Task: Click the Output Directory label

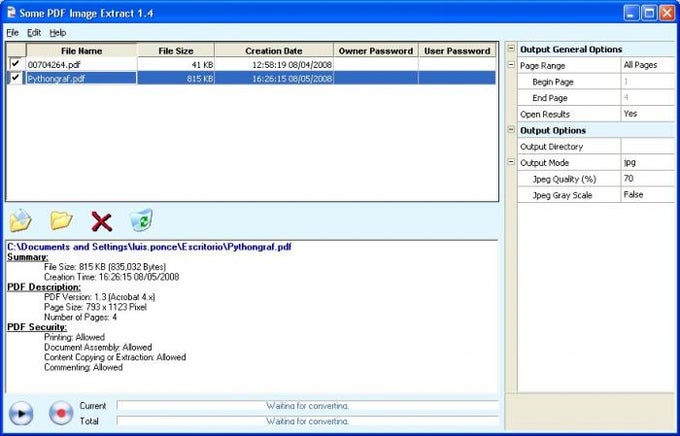Action: click(x=551, y=147)
